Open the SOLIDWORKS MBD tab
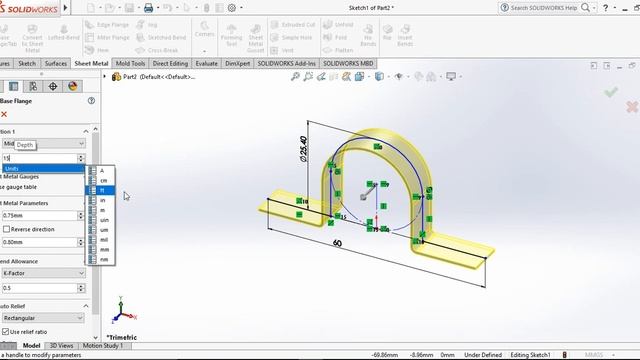The height and width of the screenshot is (360, 640). click(x=348, y=64)
